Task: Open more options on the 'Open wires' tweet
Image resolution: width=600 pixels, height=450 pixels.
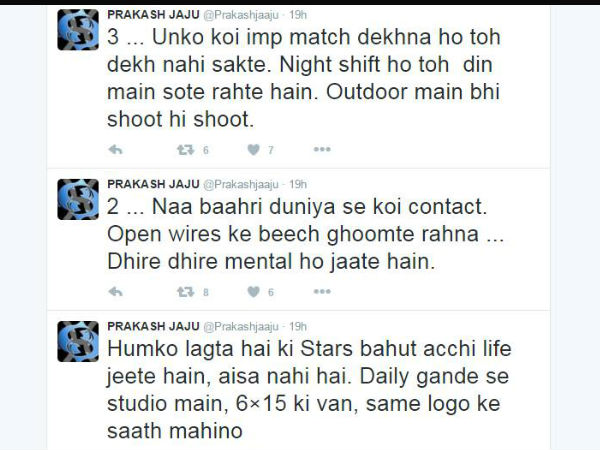Action: click(x=322, y=292)
